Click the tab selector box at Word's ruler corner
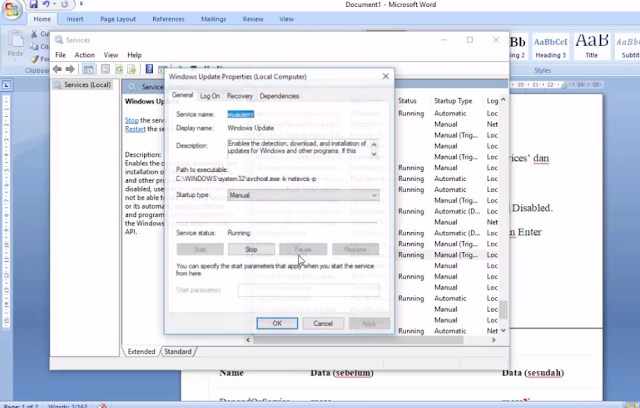The image size is (640, 408). [7, 85]
